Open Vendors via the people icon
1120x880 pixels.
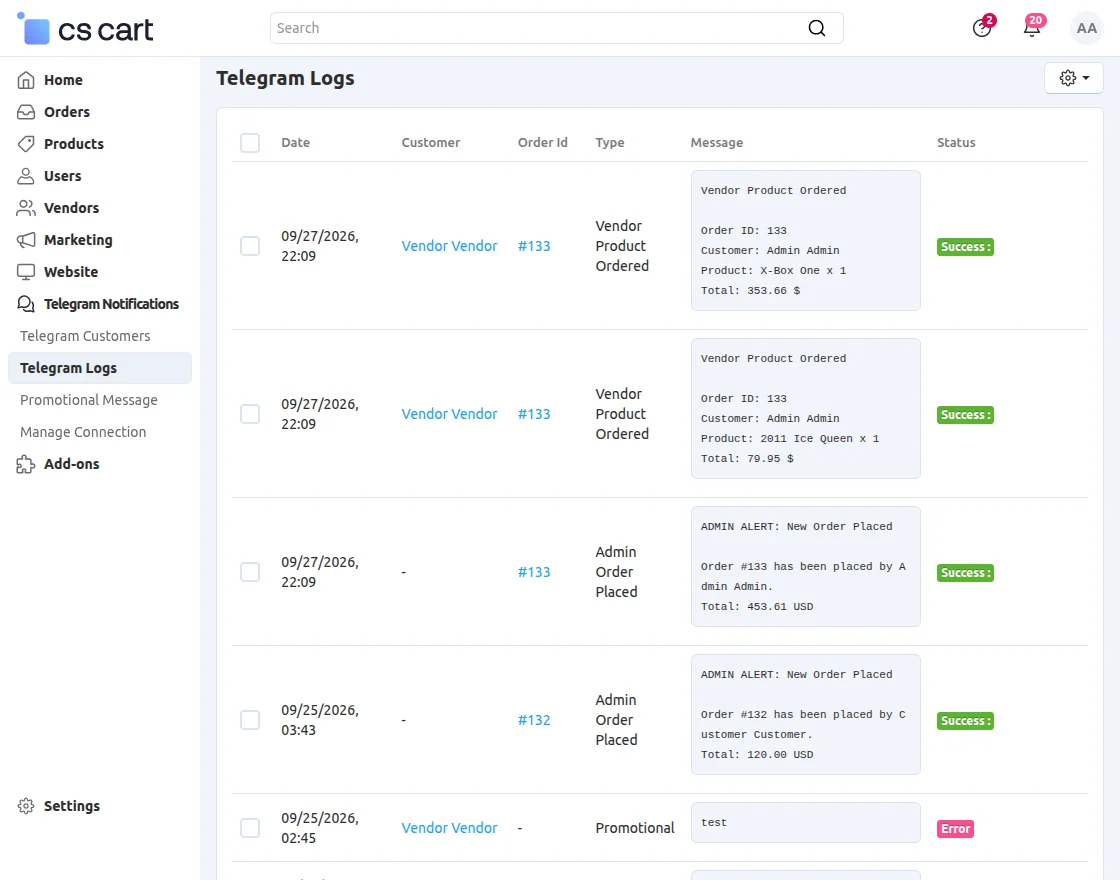tap(26, 208)
